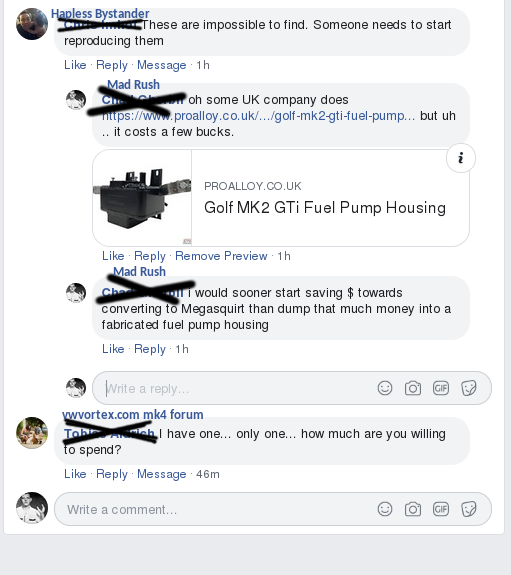Click the sticker icon in the reply box

(469, 388)
